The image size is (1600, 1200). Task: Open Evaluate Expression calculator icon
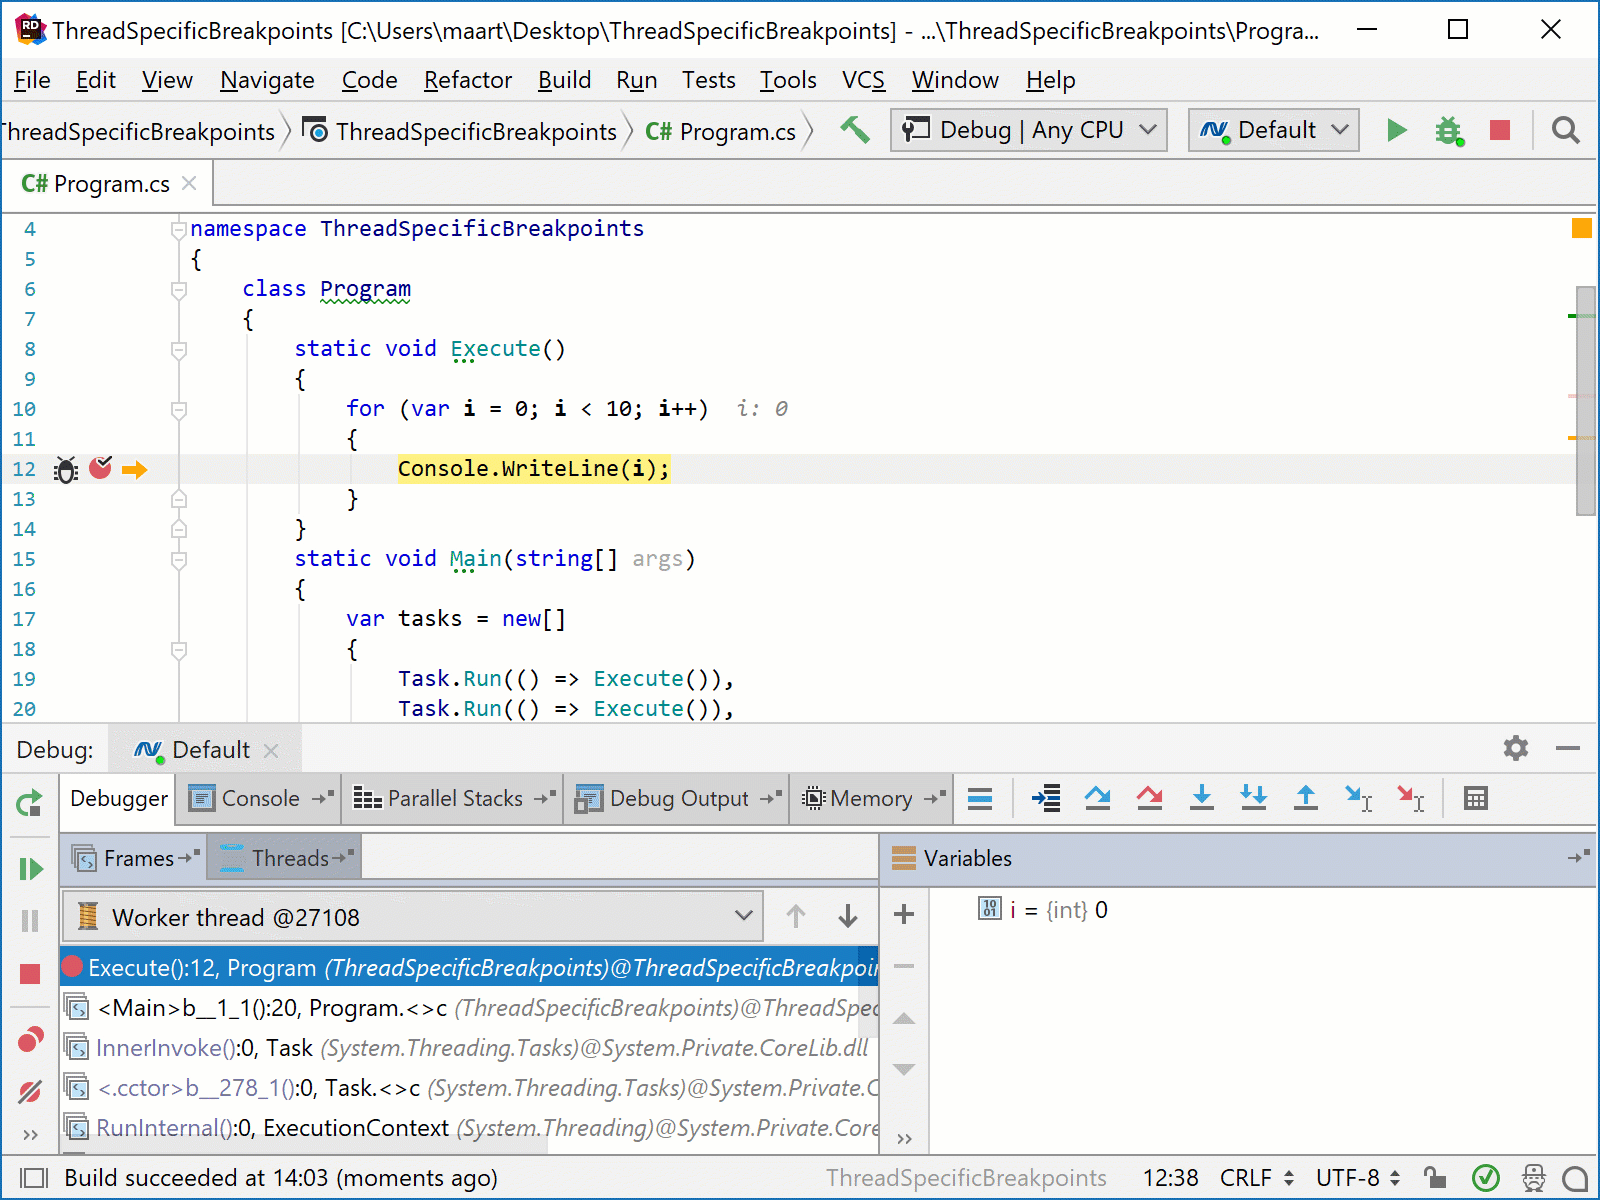[x=1475, y=798]
